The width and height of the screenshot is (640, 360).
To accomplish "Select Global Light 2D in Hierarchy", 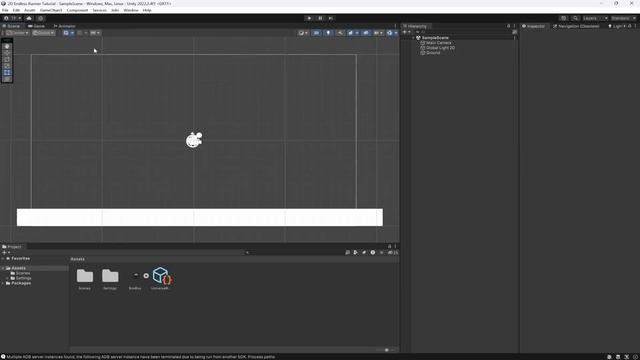I will tap(440, 48).
